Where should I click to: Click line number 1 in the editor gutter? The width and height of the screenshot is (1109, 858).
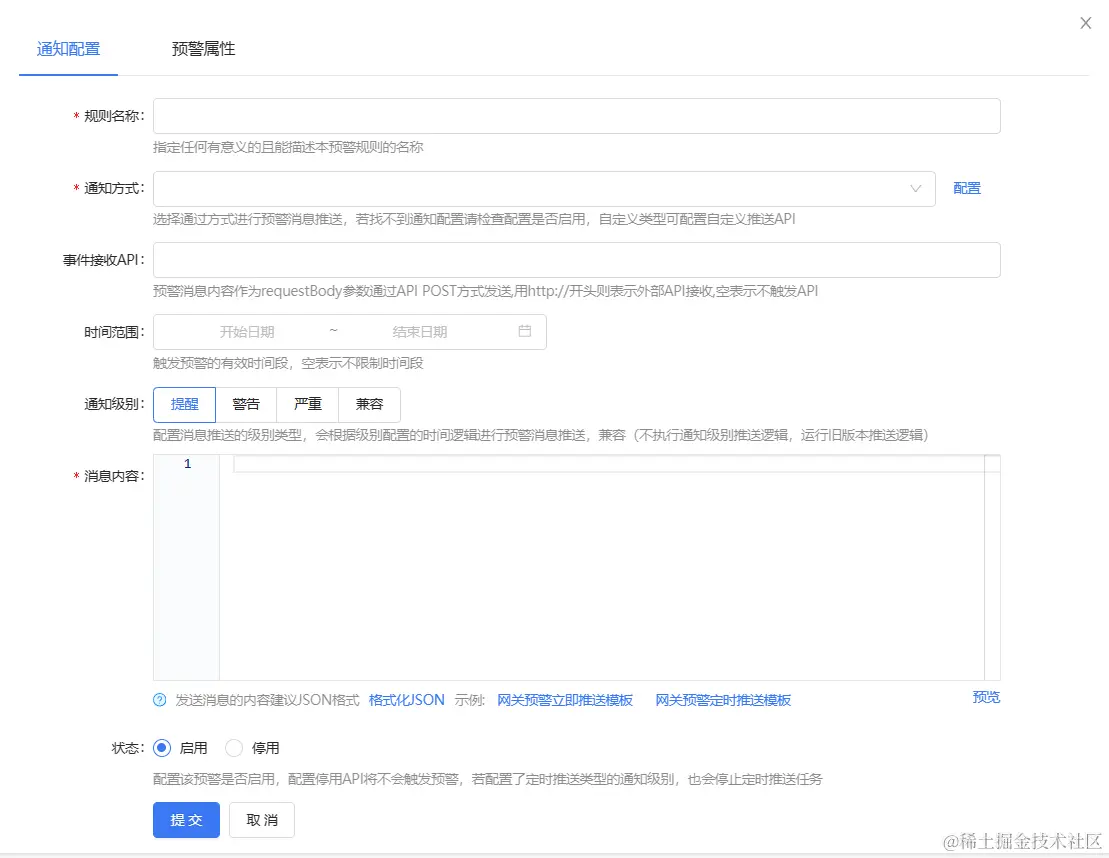[x=187, y=464]
